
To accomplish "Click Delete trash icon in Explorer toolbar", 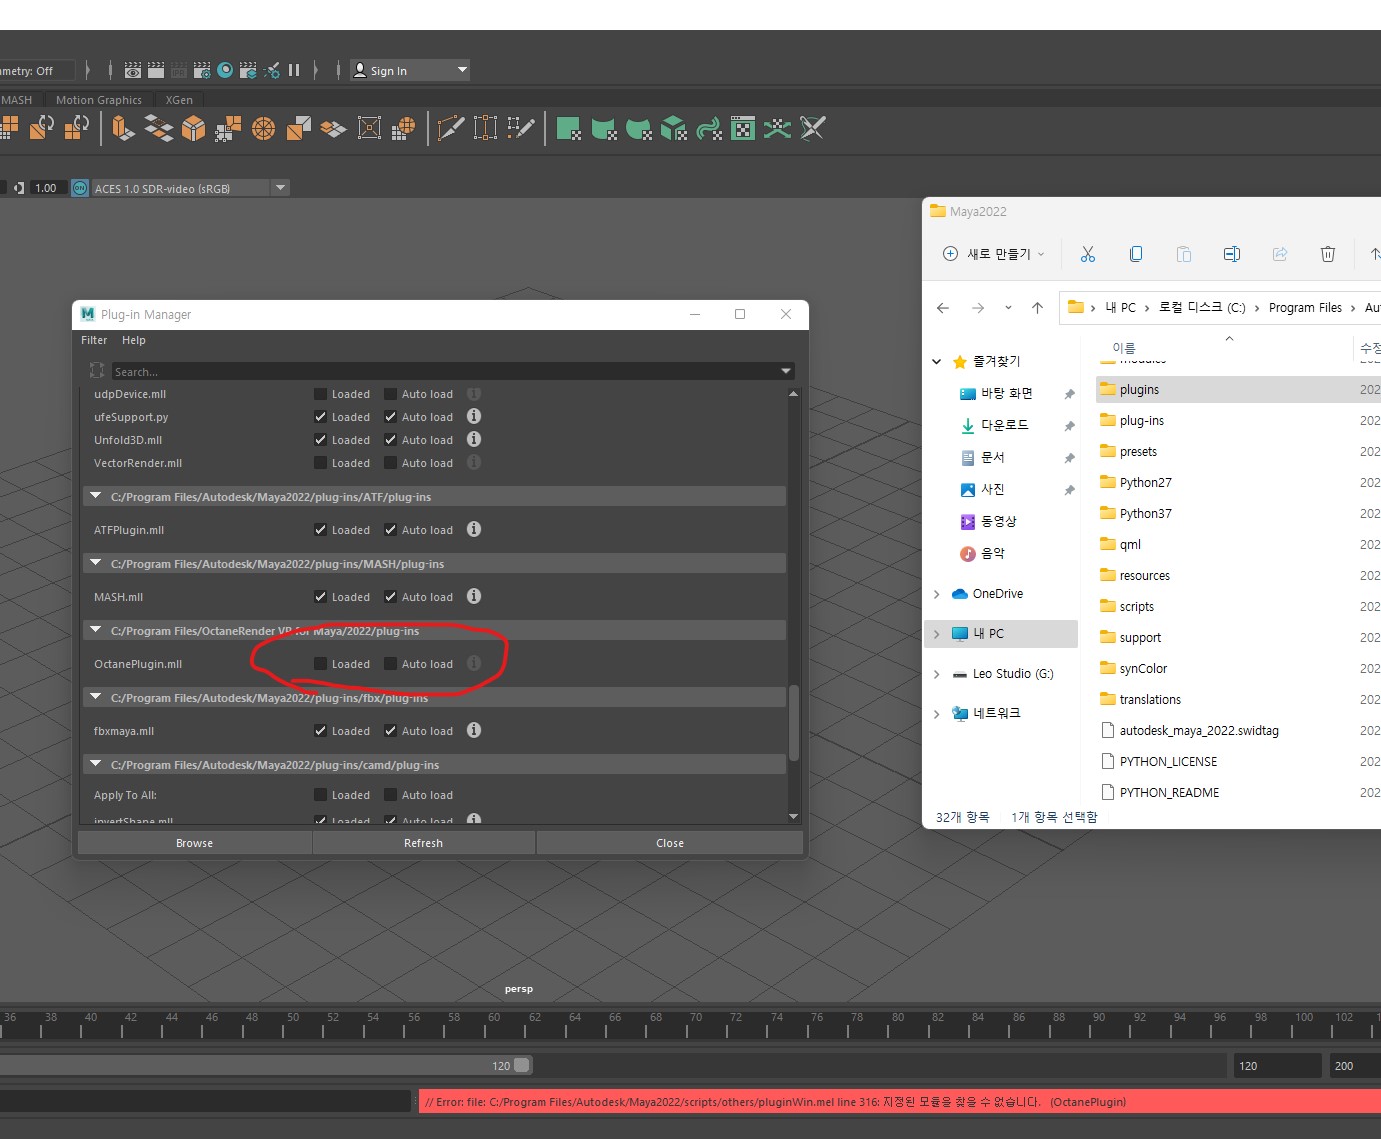I will pos(1328,254).
